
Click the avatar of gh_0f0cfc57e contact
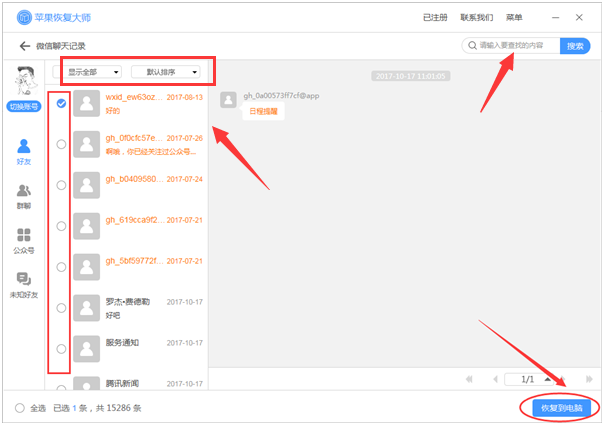click(x=87, y=144)
